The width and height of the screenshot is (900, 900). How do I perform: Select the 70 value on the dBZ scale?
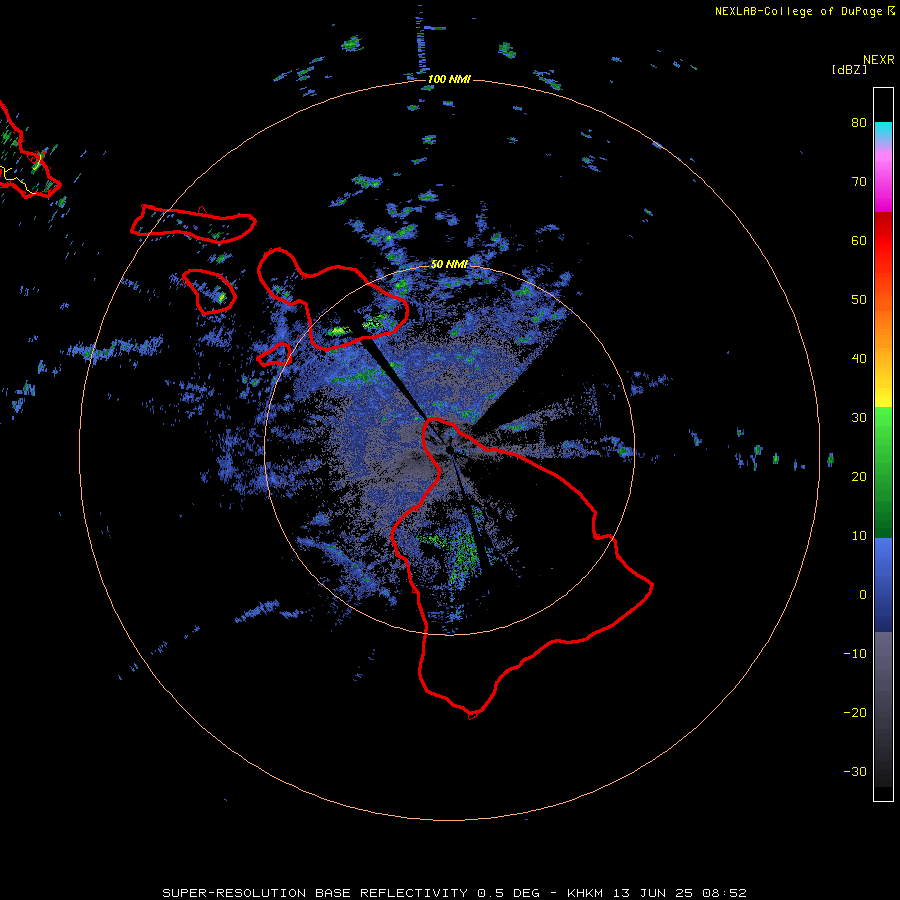pyautogui.click(x=859, y=181)
